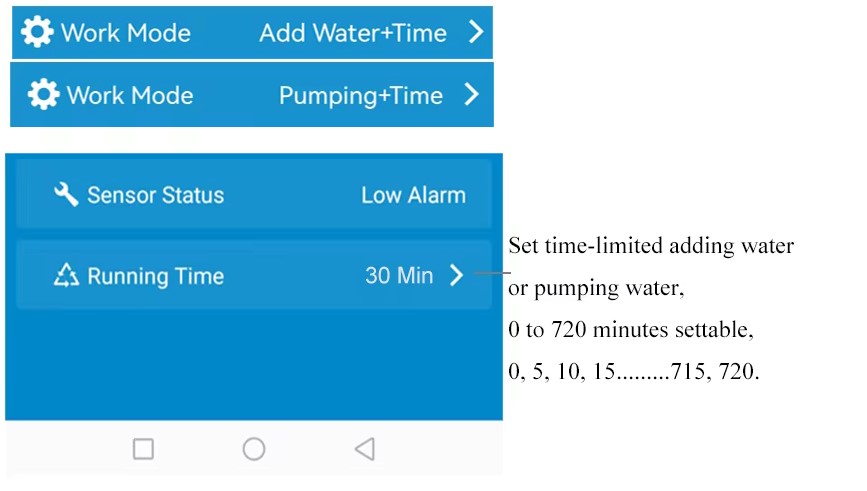Open the second Work Mode label

pos(130,95)
